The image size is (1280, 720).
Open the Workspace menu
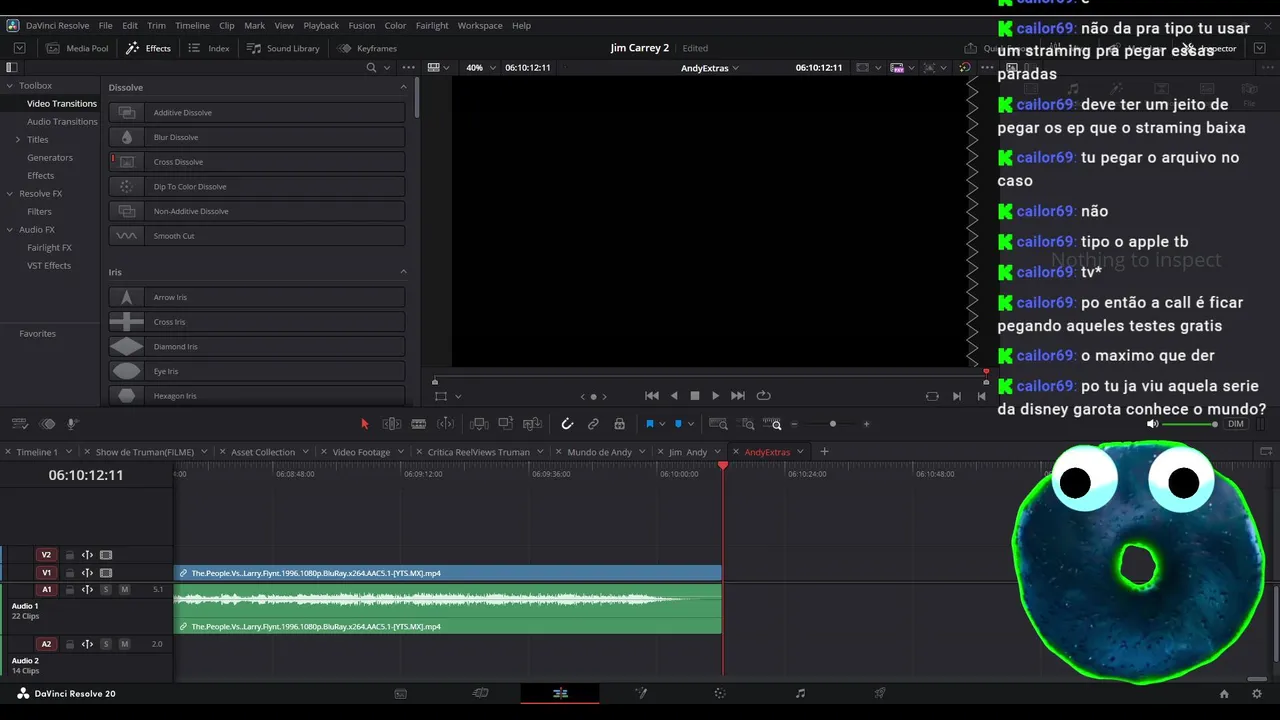[x=480, y=25]
